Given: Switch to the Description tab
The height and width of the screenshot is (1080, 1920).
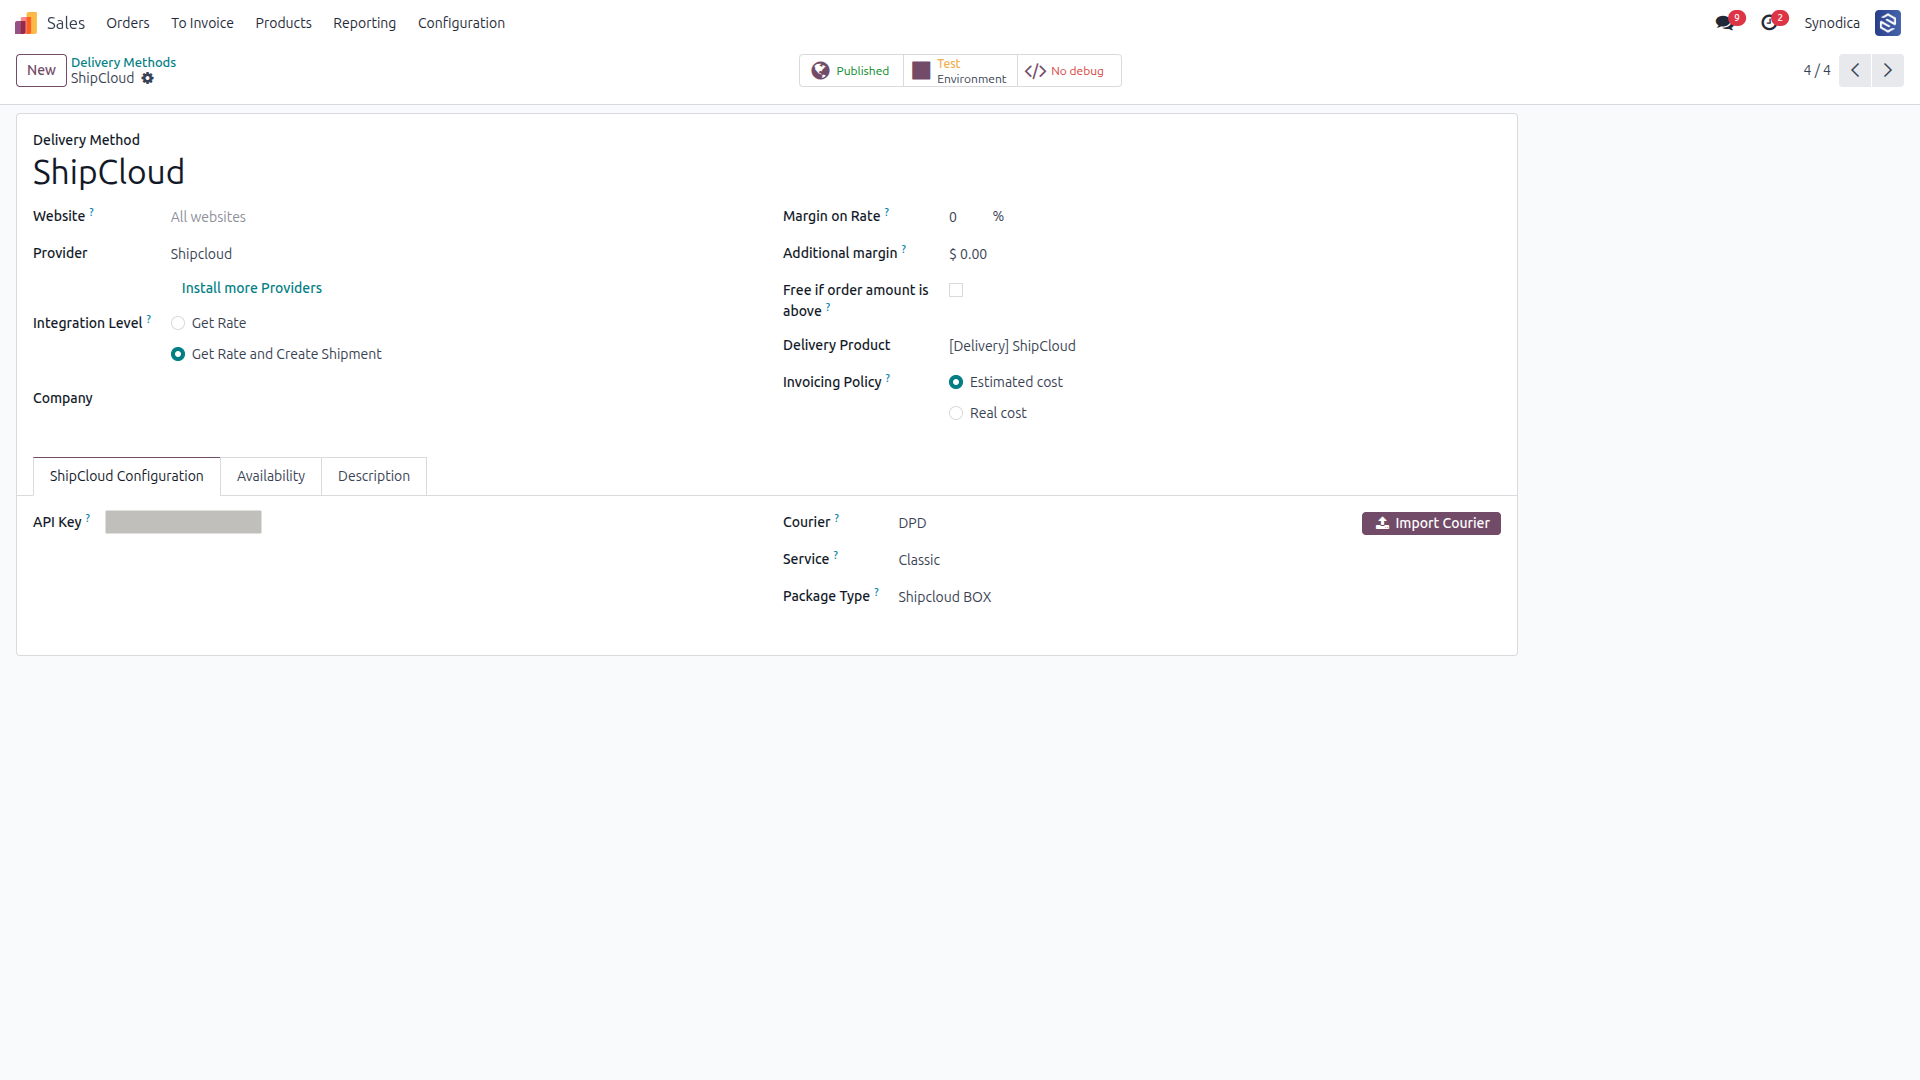Looking at the screenshot, I should tap(374, 476).
